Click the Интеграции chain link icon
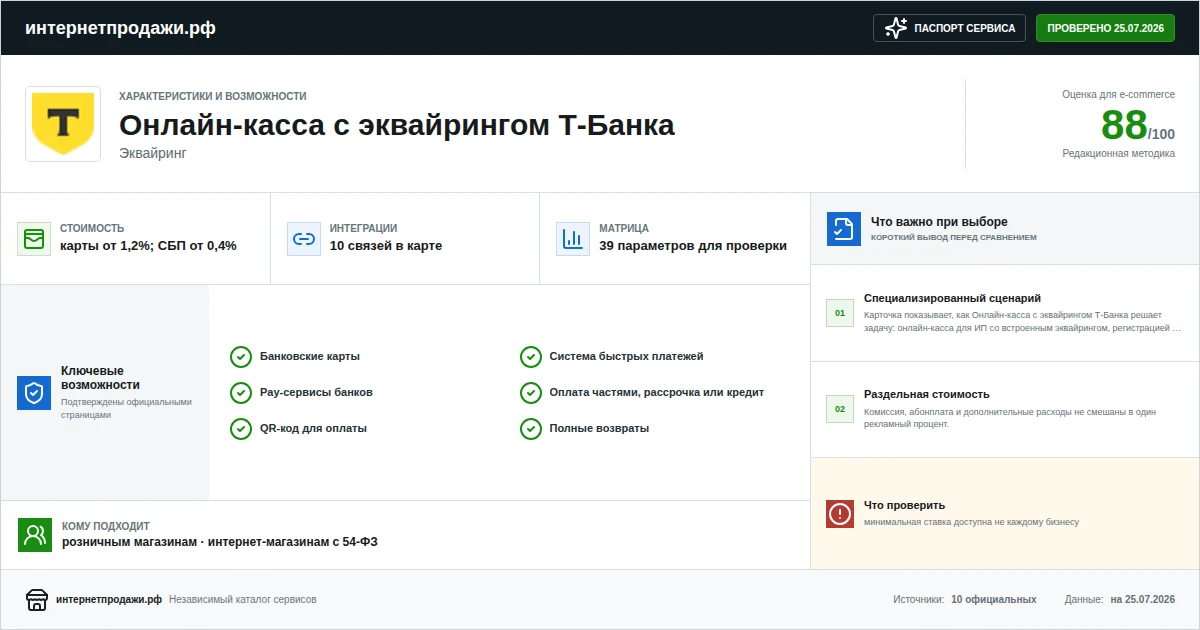This screenshot has width=1200, height=630. (x=303, y=239)
